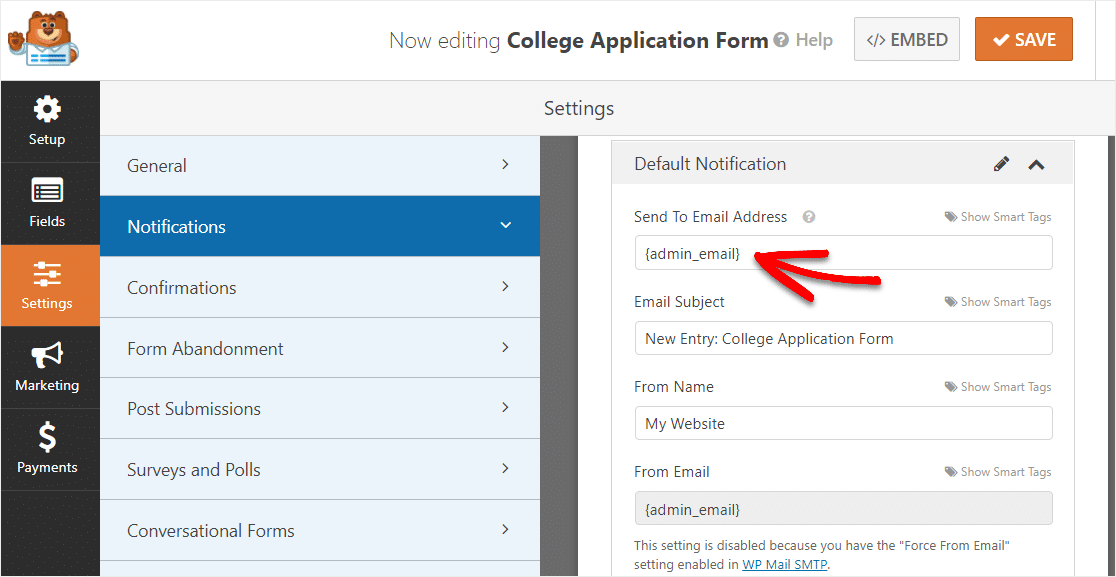Click the tag icon beside From Email Smart Tags

click(x=950, y=472)
